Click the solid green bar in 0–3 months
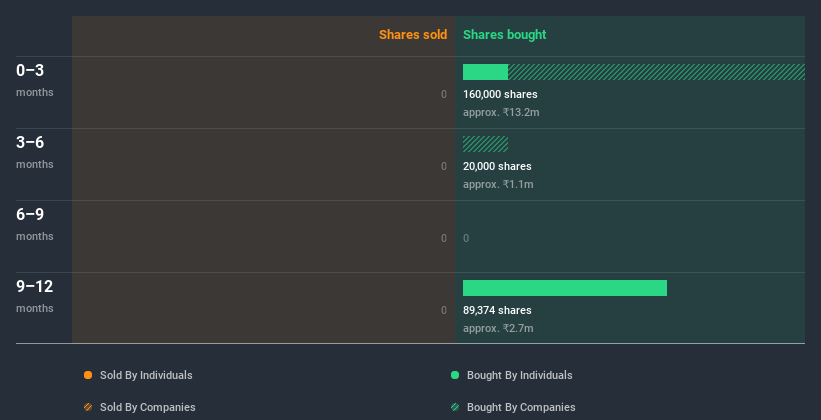821x420 pixels. (x=485, y=72)
